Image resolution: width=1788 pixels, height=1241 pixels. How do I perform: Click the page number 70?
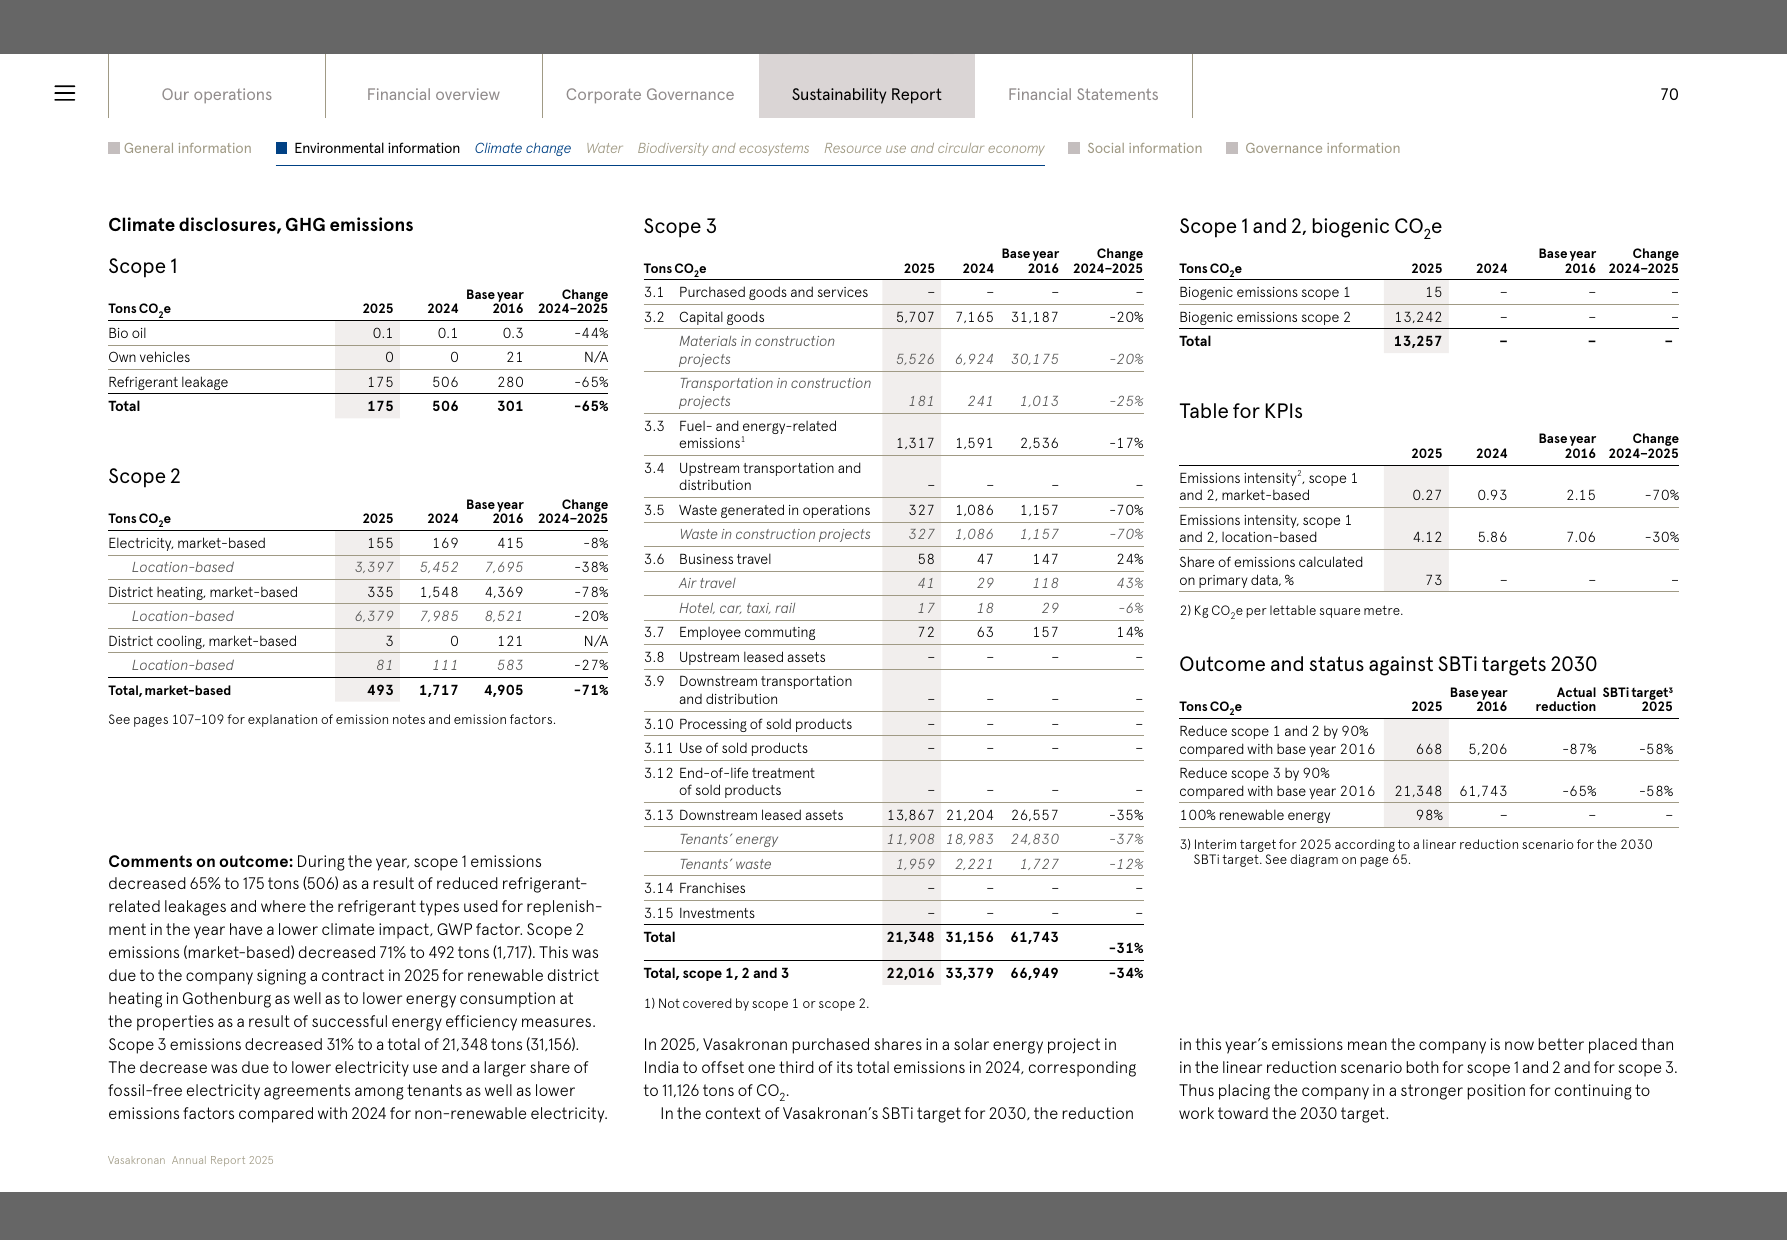pos(1669,94)
